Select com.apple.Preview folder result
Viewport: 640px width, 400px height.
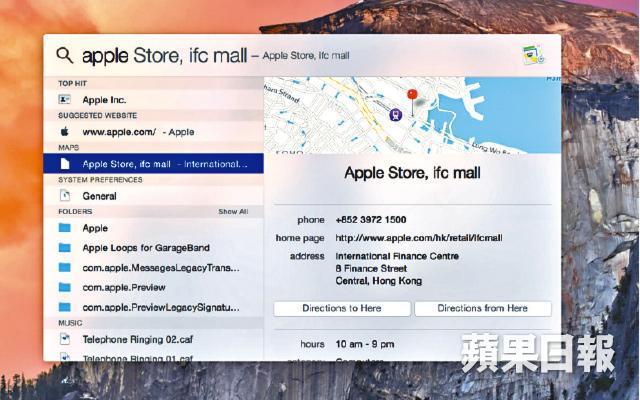tap(153, 287)
